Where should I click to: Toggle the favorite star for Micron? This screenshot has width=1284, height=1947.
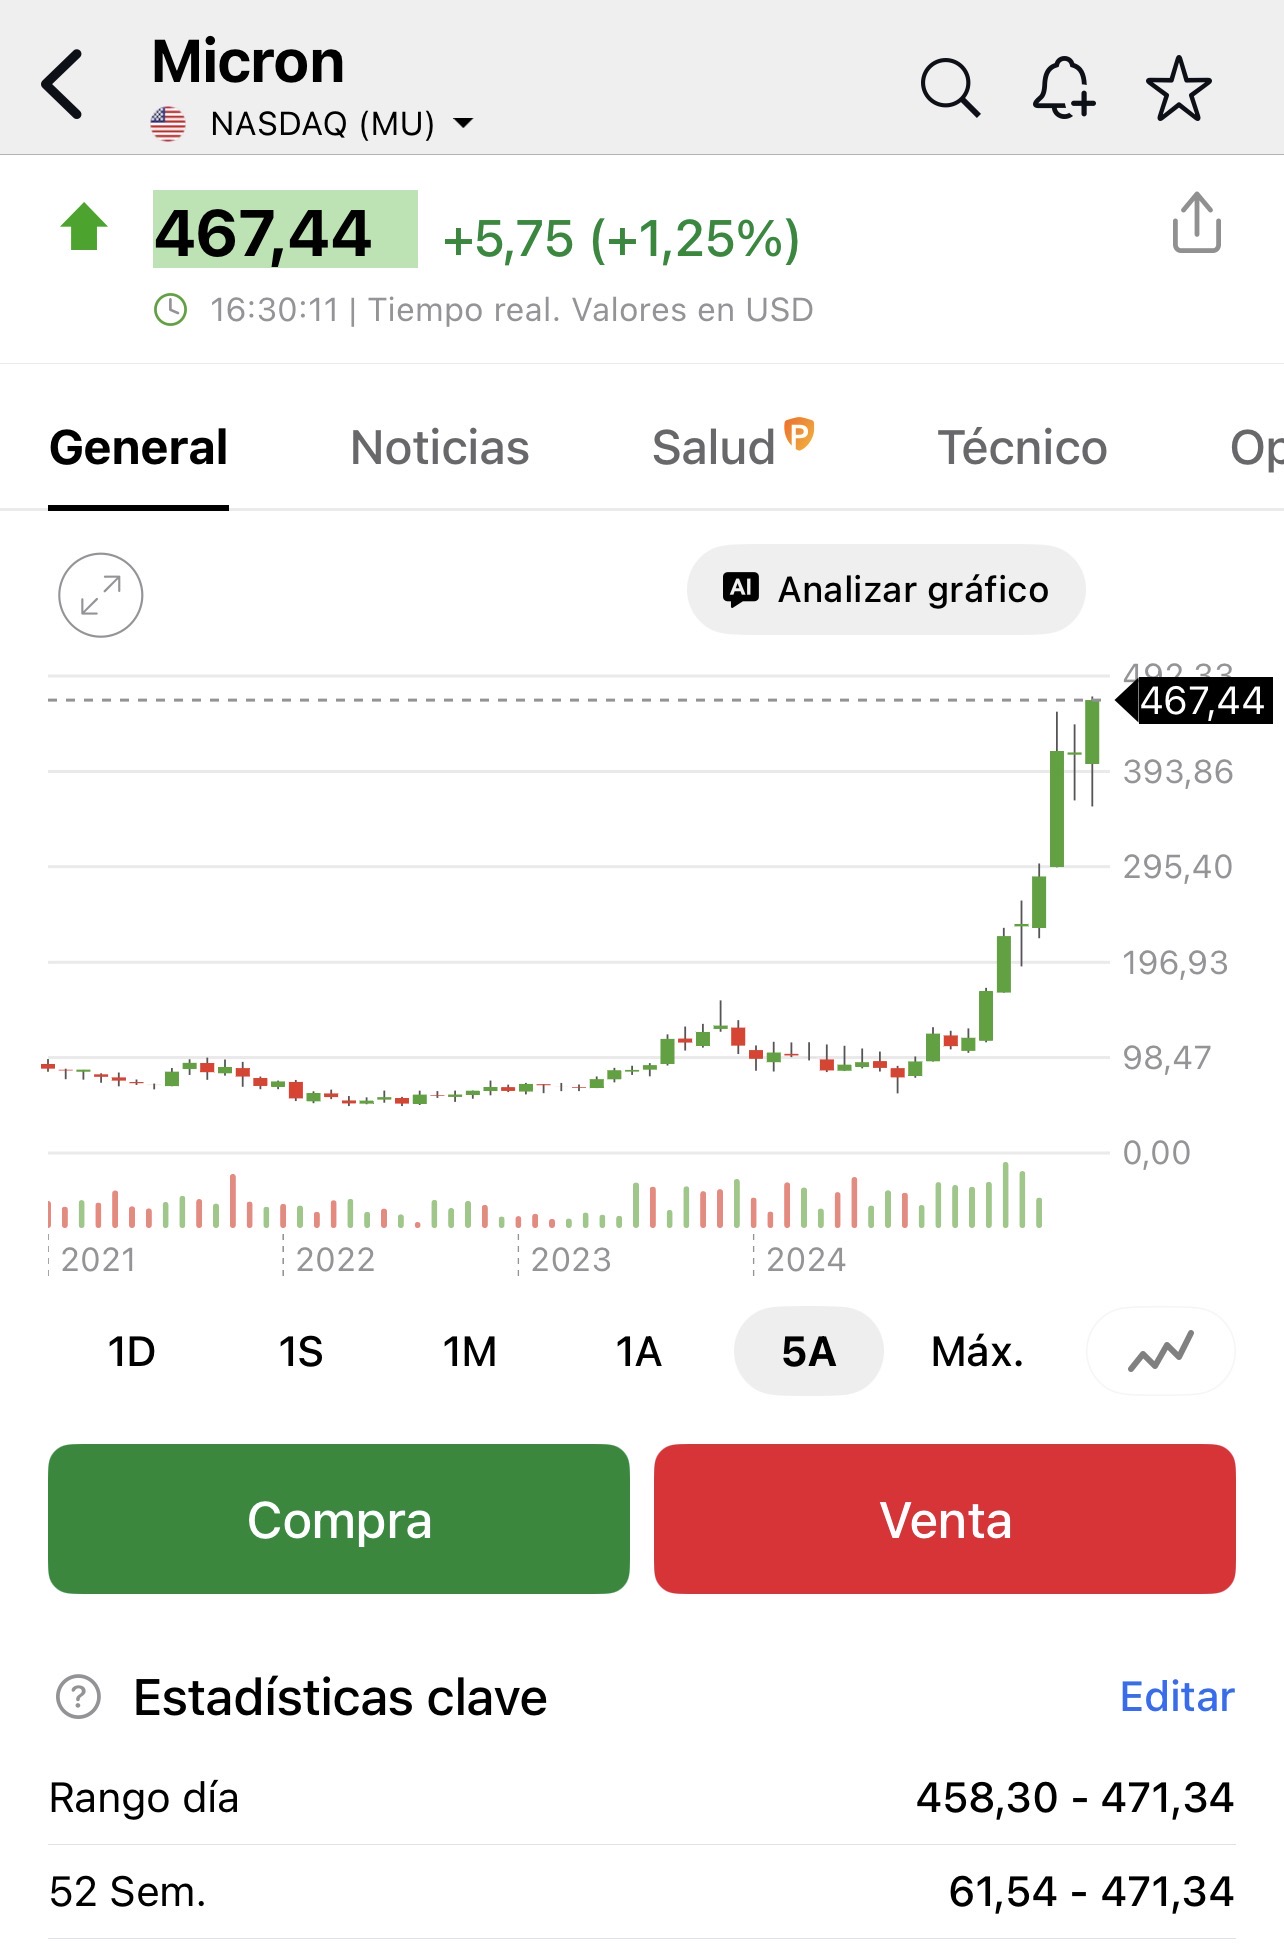pos(1178,88)
